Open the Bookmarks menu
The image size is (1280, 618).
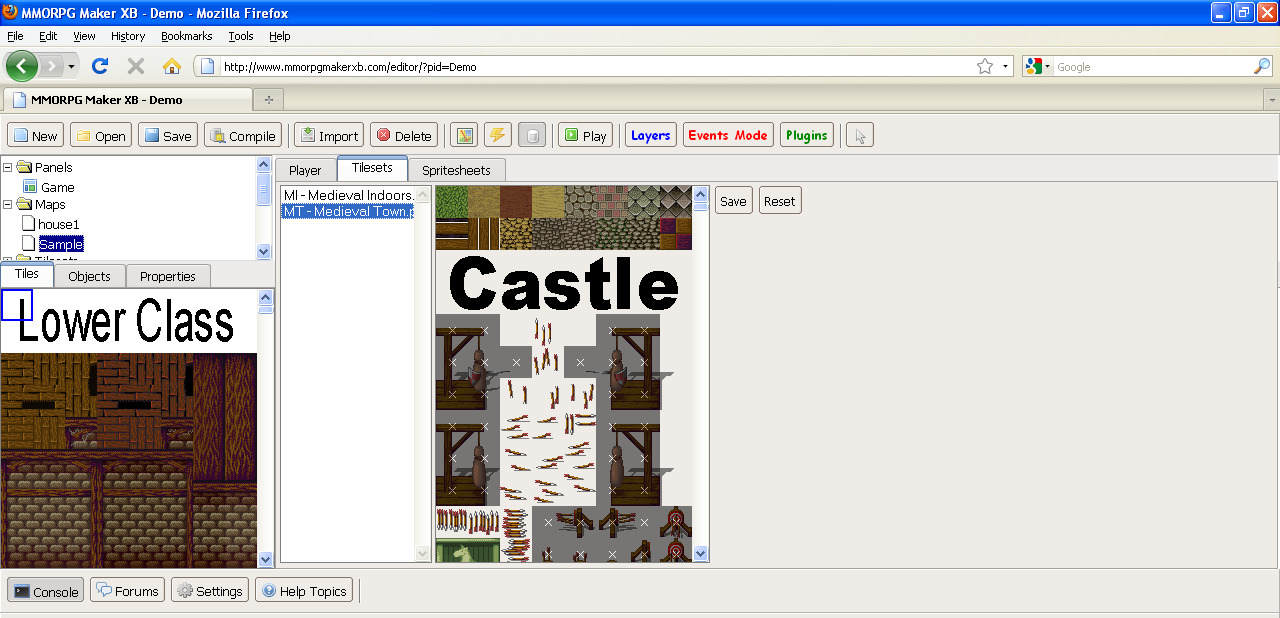point(187,36)
